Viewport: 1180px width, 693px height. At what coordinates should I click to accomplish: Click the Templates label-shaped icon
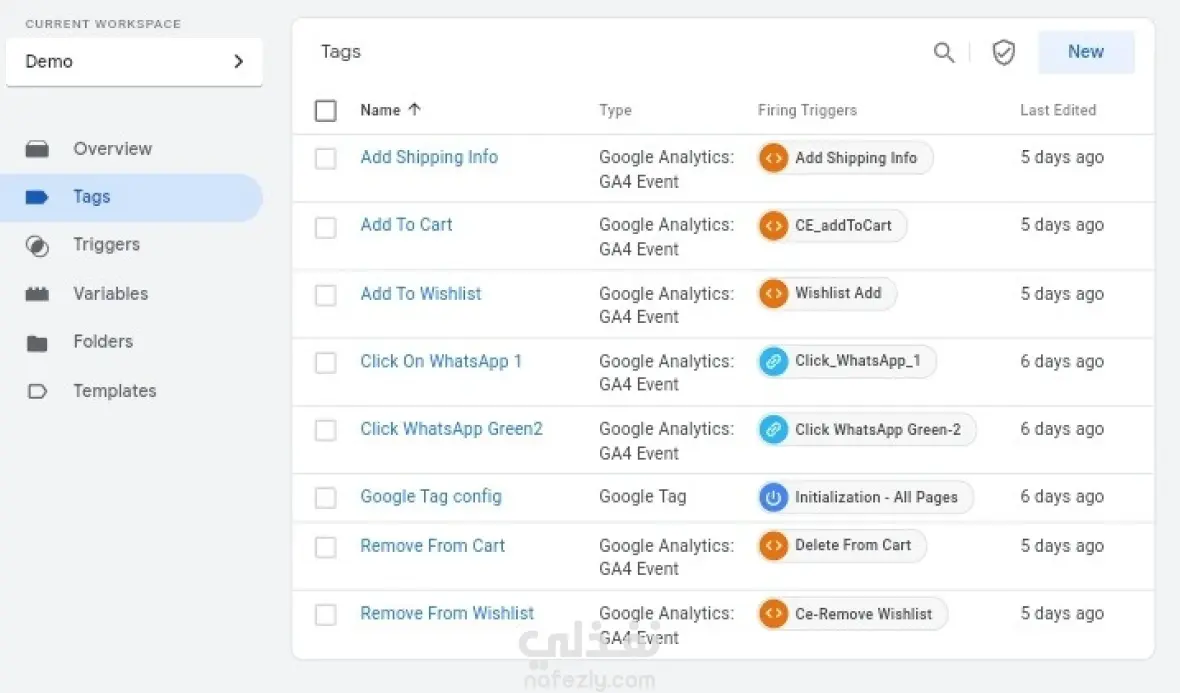click(37, 391)
